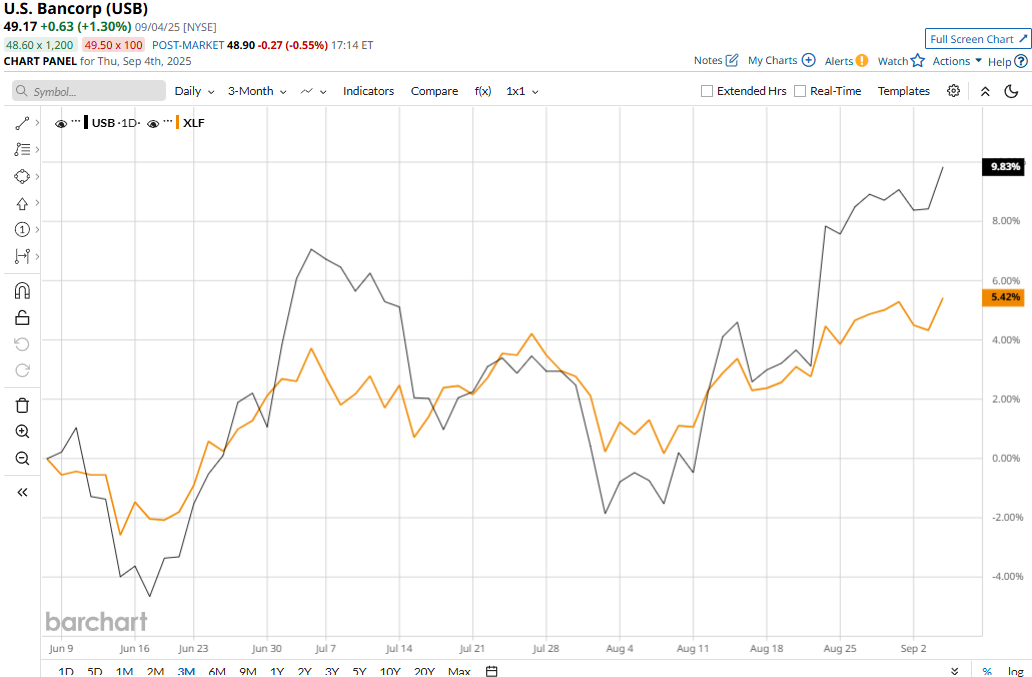Add USB to Watch list
Screen dimensions: 1032x677
901,61
